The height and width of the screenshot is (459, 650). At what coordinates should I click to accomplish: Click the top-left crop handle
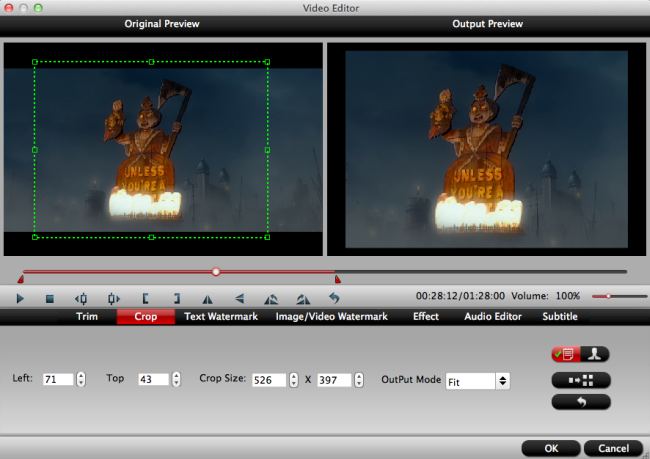tap(35, 62)
